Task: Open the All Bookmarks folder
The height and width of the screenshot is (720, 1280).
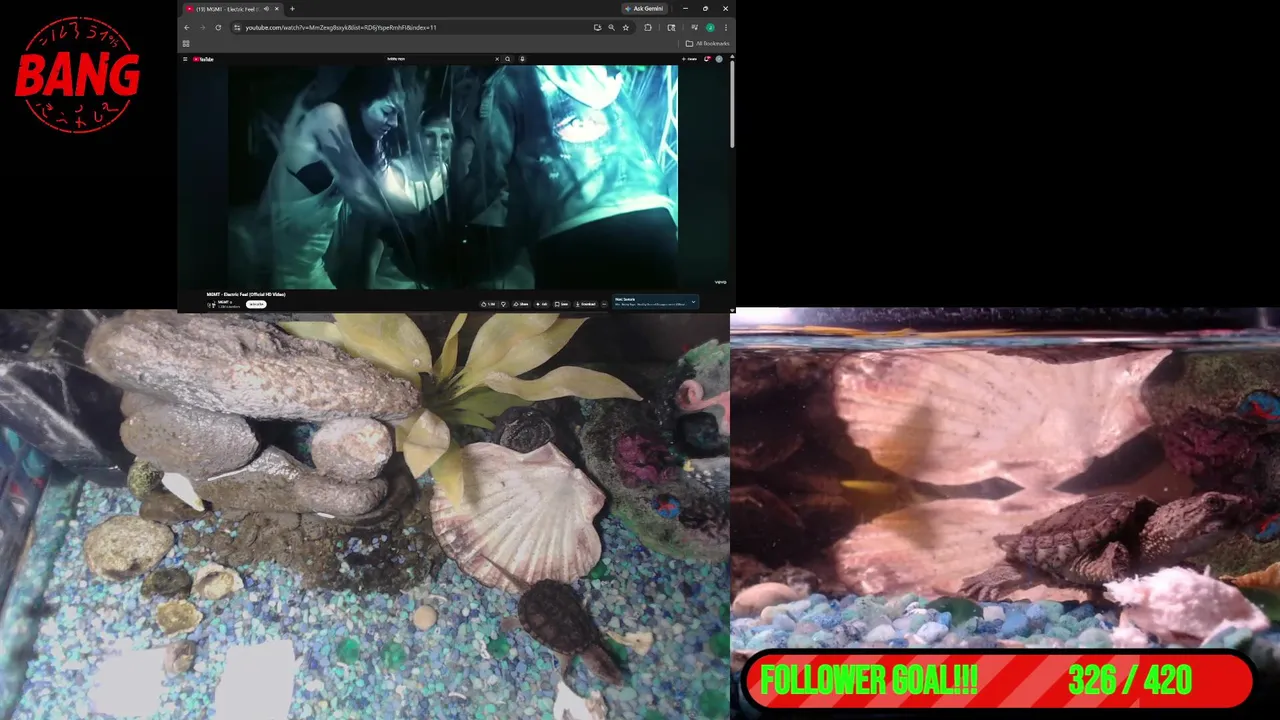Action: point(707,44)
